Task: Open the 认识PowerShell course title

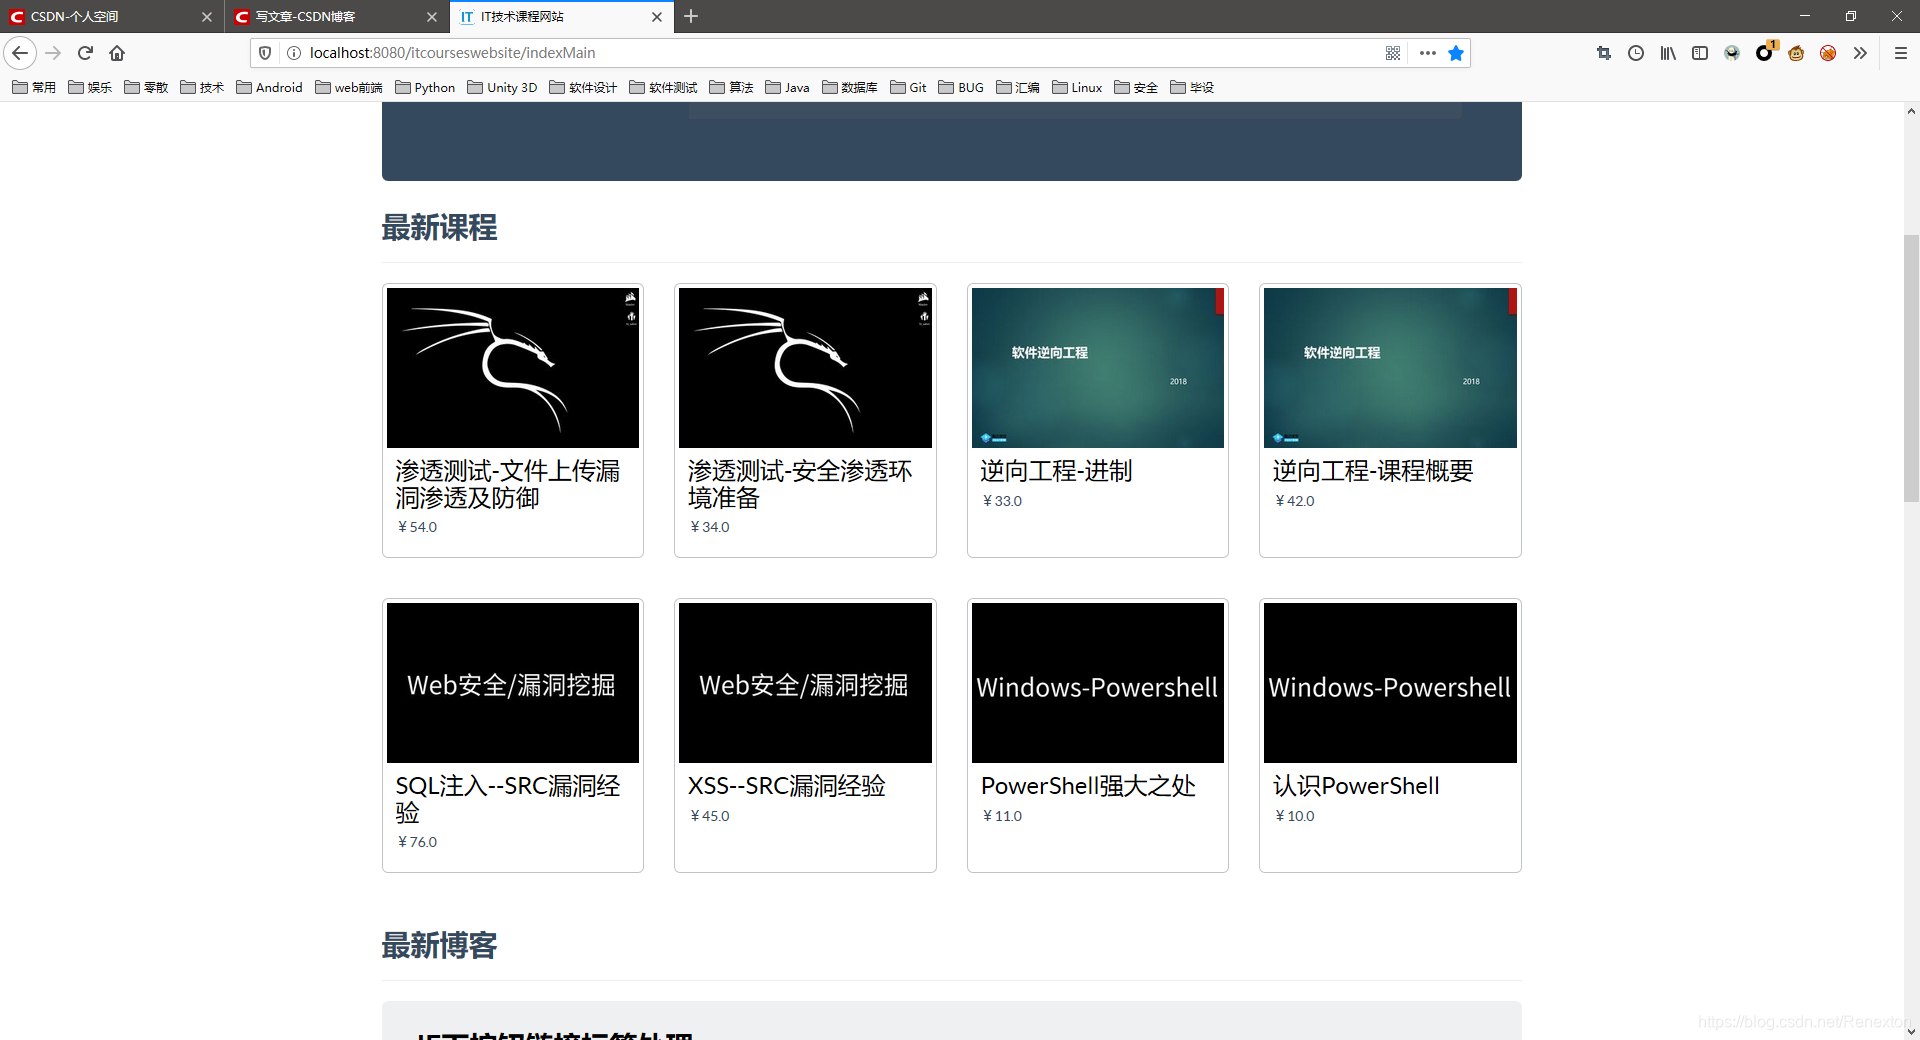Action: click(1356, 786)
